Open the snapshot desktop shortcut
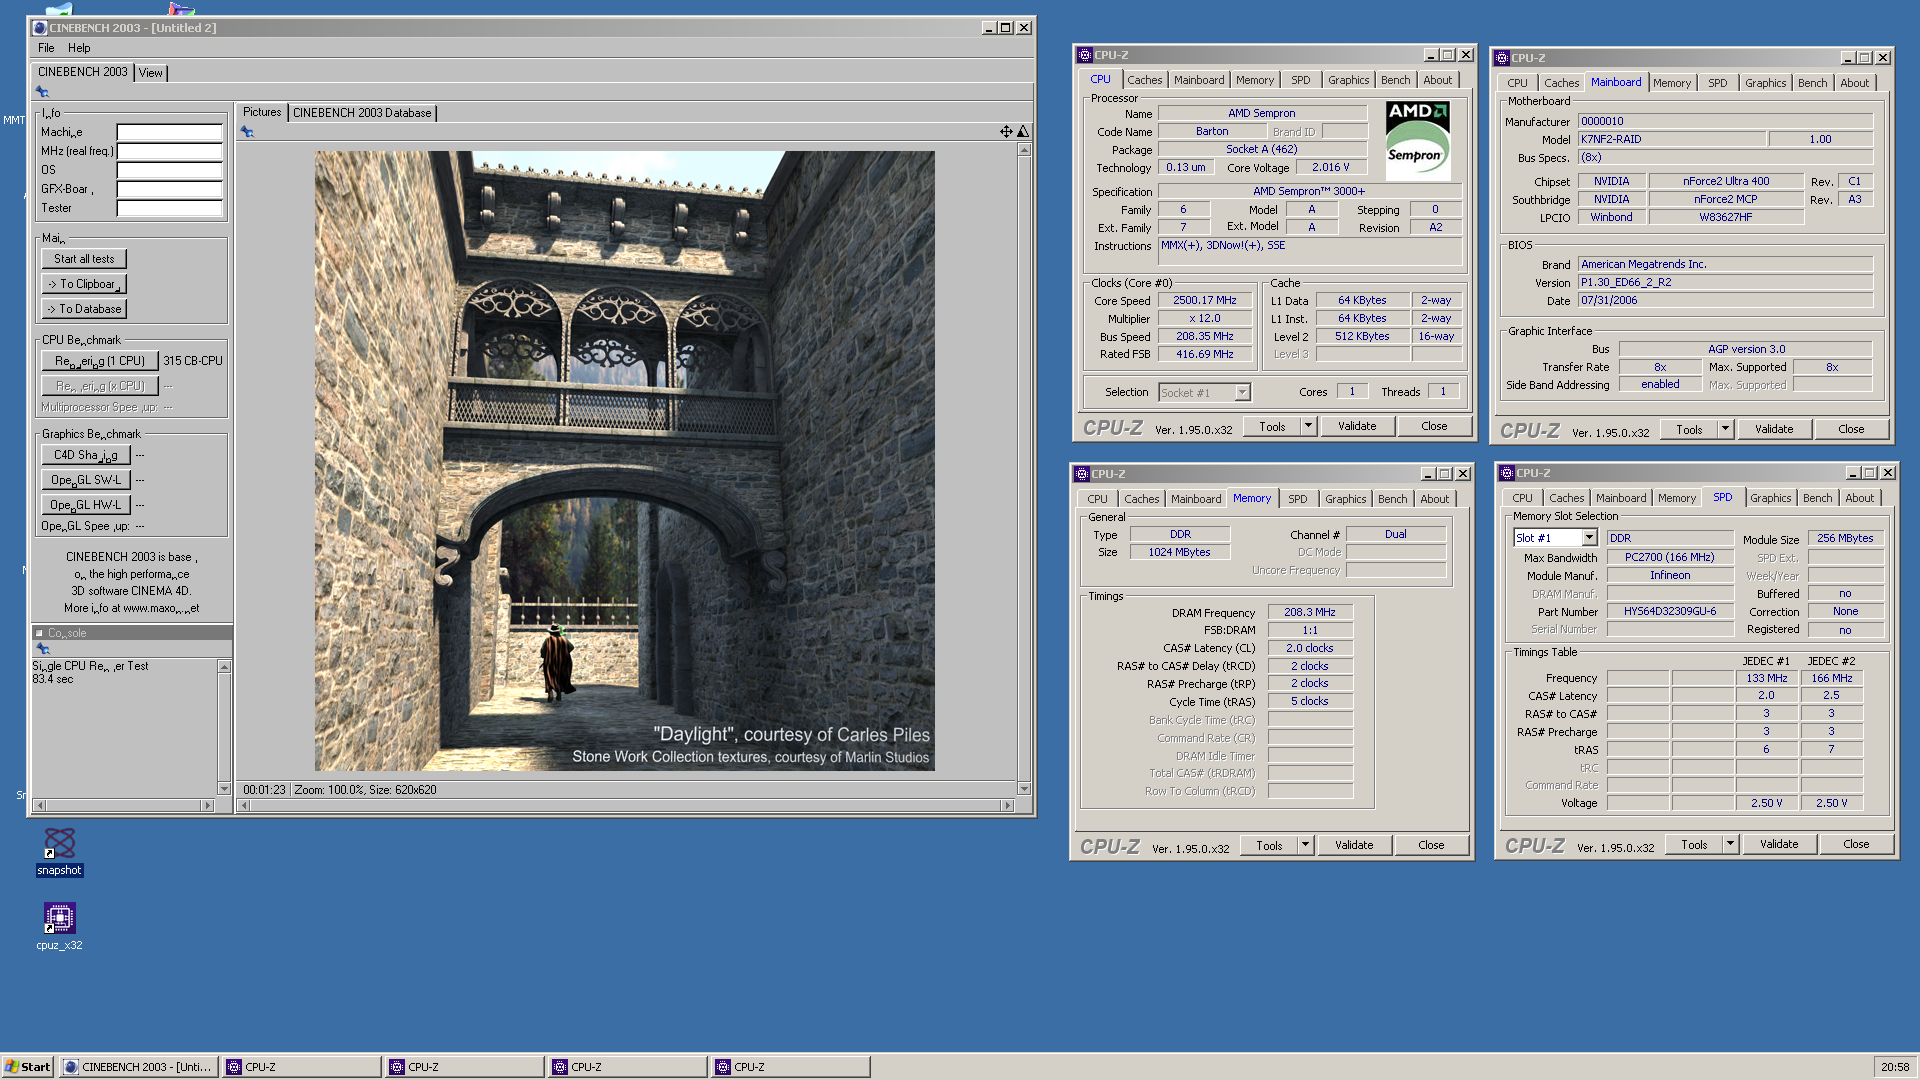 click(59, 852)
